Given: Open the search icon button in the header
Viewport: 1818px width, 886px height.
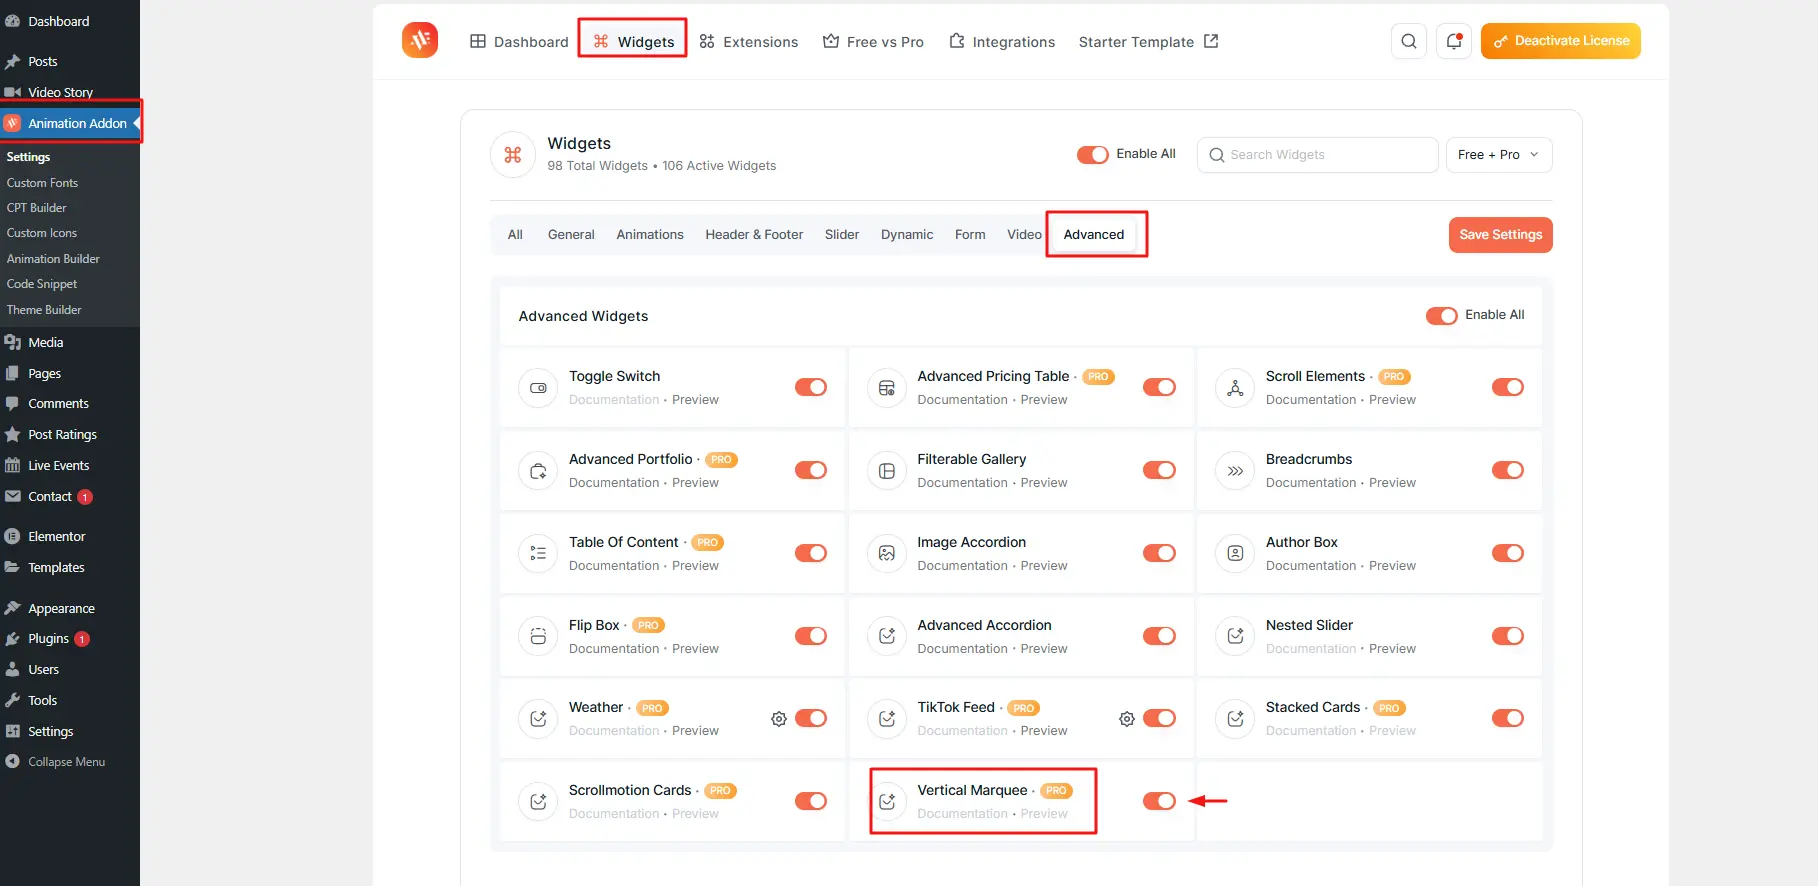Looking at the screenshot, I should (1409, 41).
